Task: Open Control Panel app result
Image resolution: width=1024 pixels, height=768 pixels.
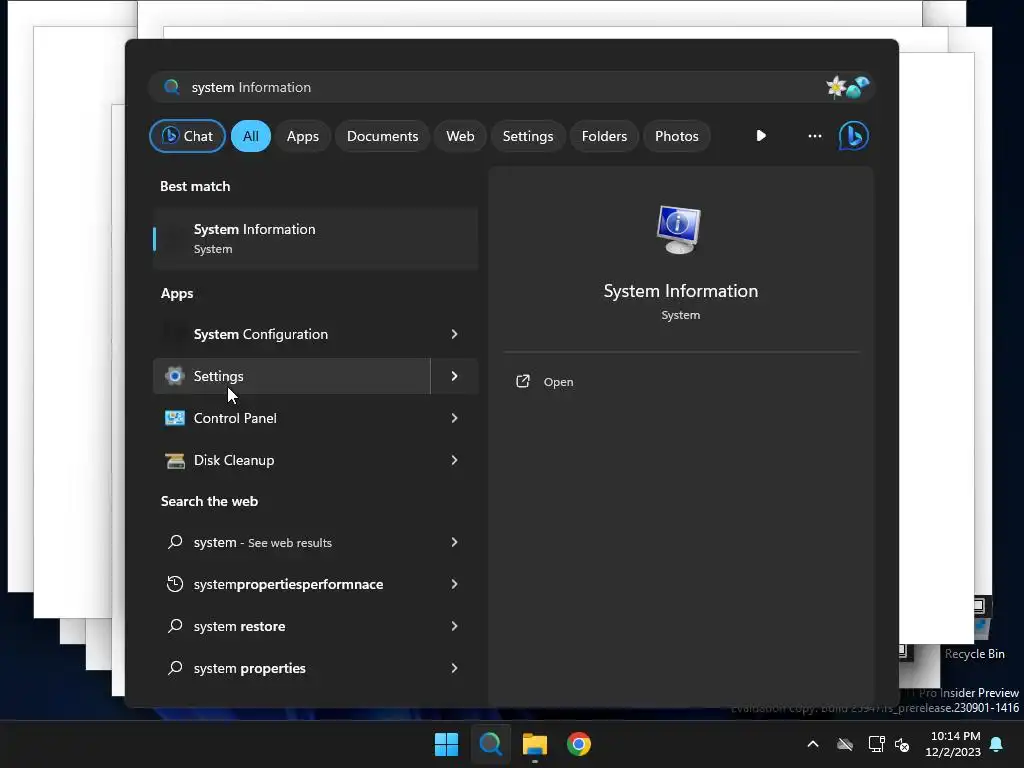Action: click(x=292, y=418)
